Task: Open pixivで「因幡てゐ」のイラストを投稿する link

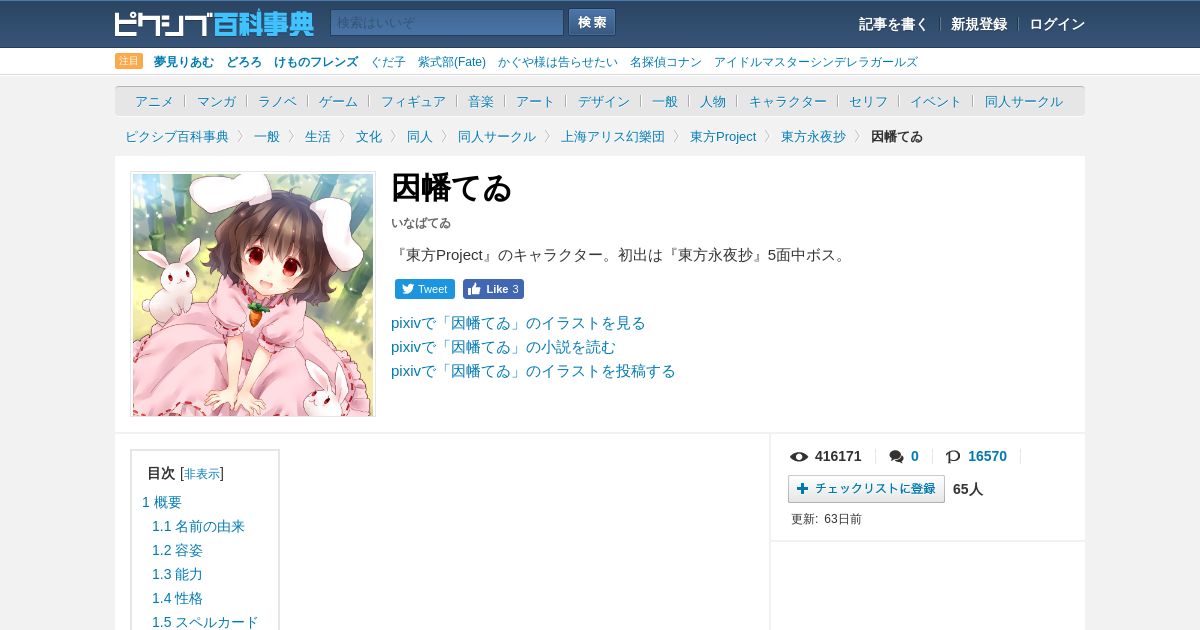Action: point(533,371)
